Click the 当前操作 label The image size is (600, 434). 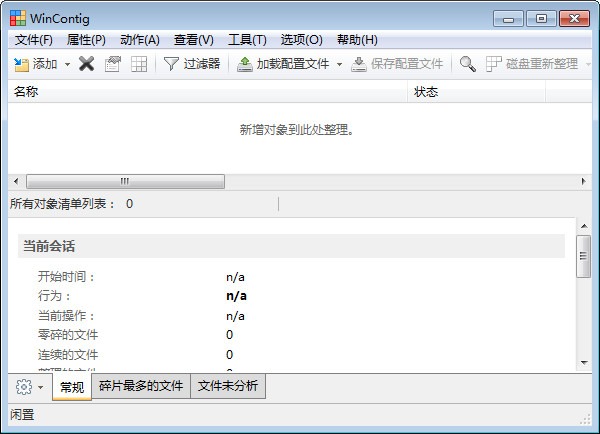[66, 316]
